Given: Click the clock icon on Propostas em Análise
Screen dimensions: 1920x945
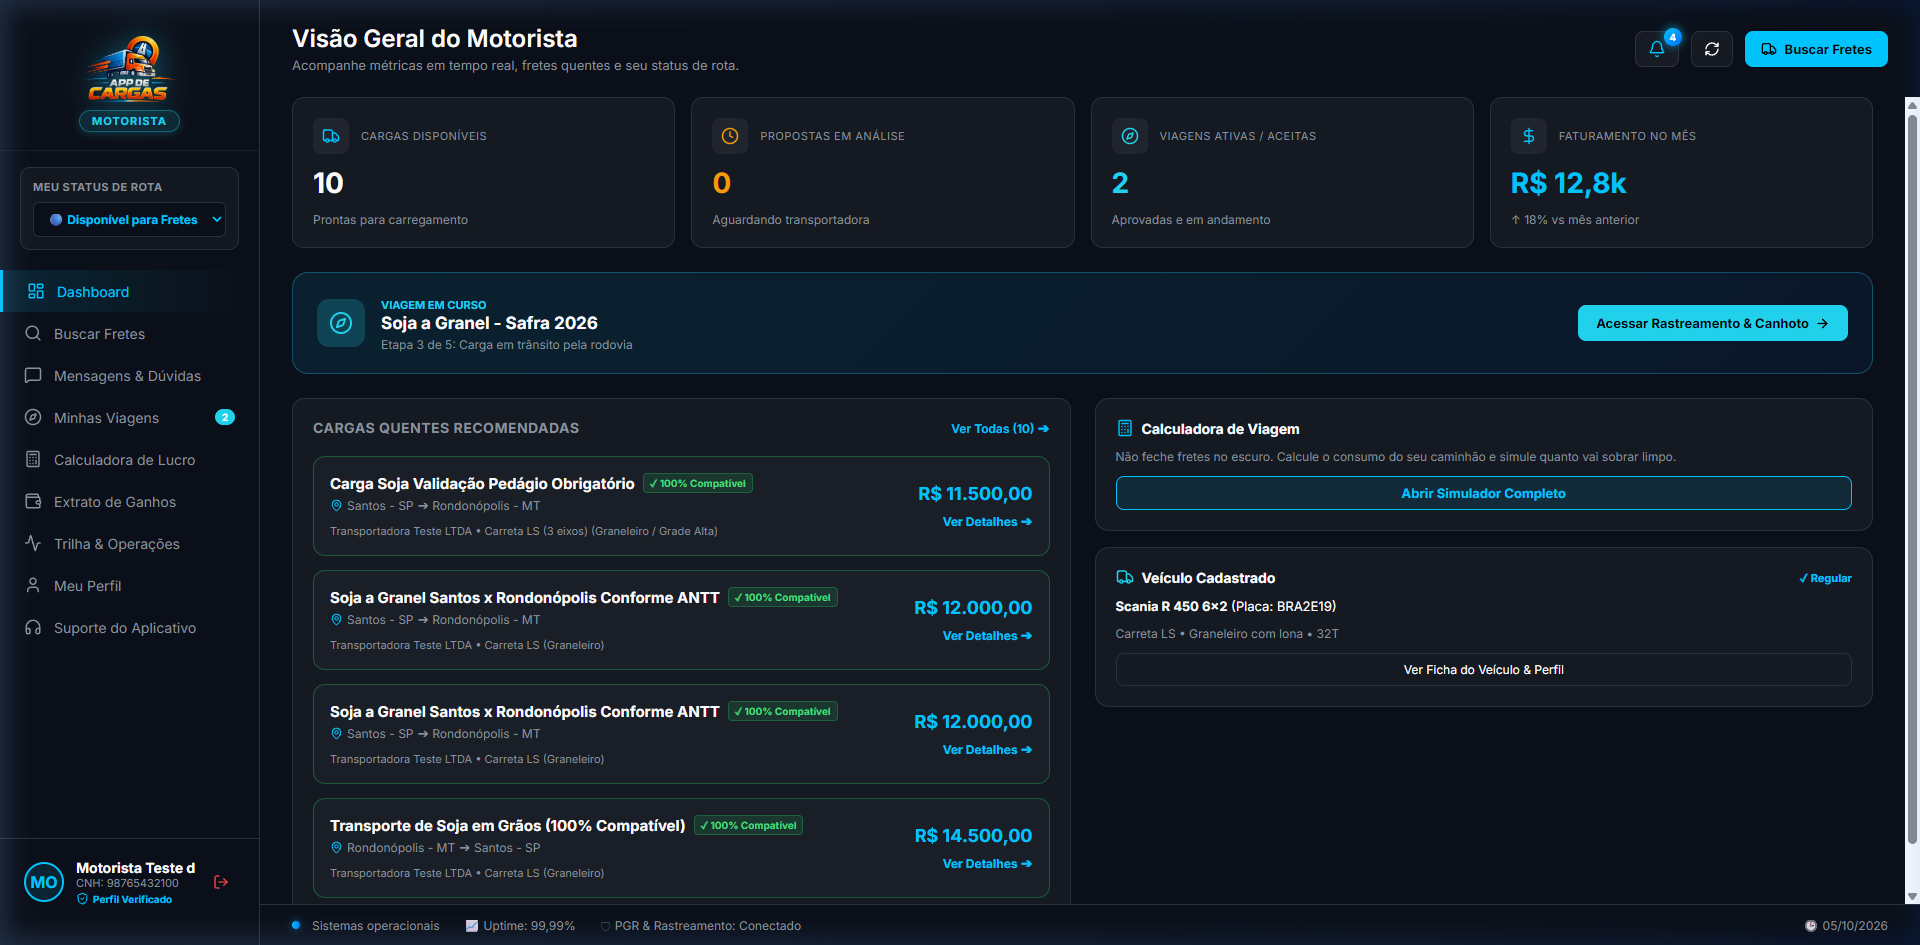Looking at the screenshot, I should pyautogui.click(x=730, y=136).
